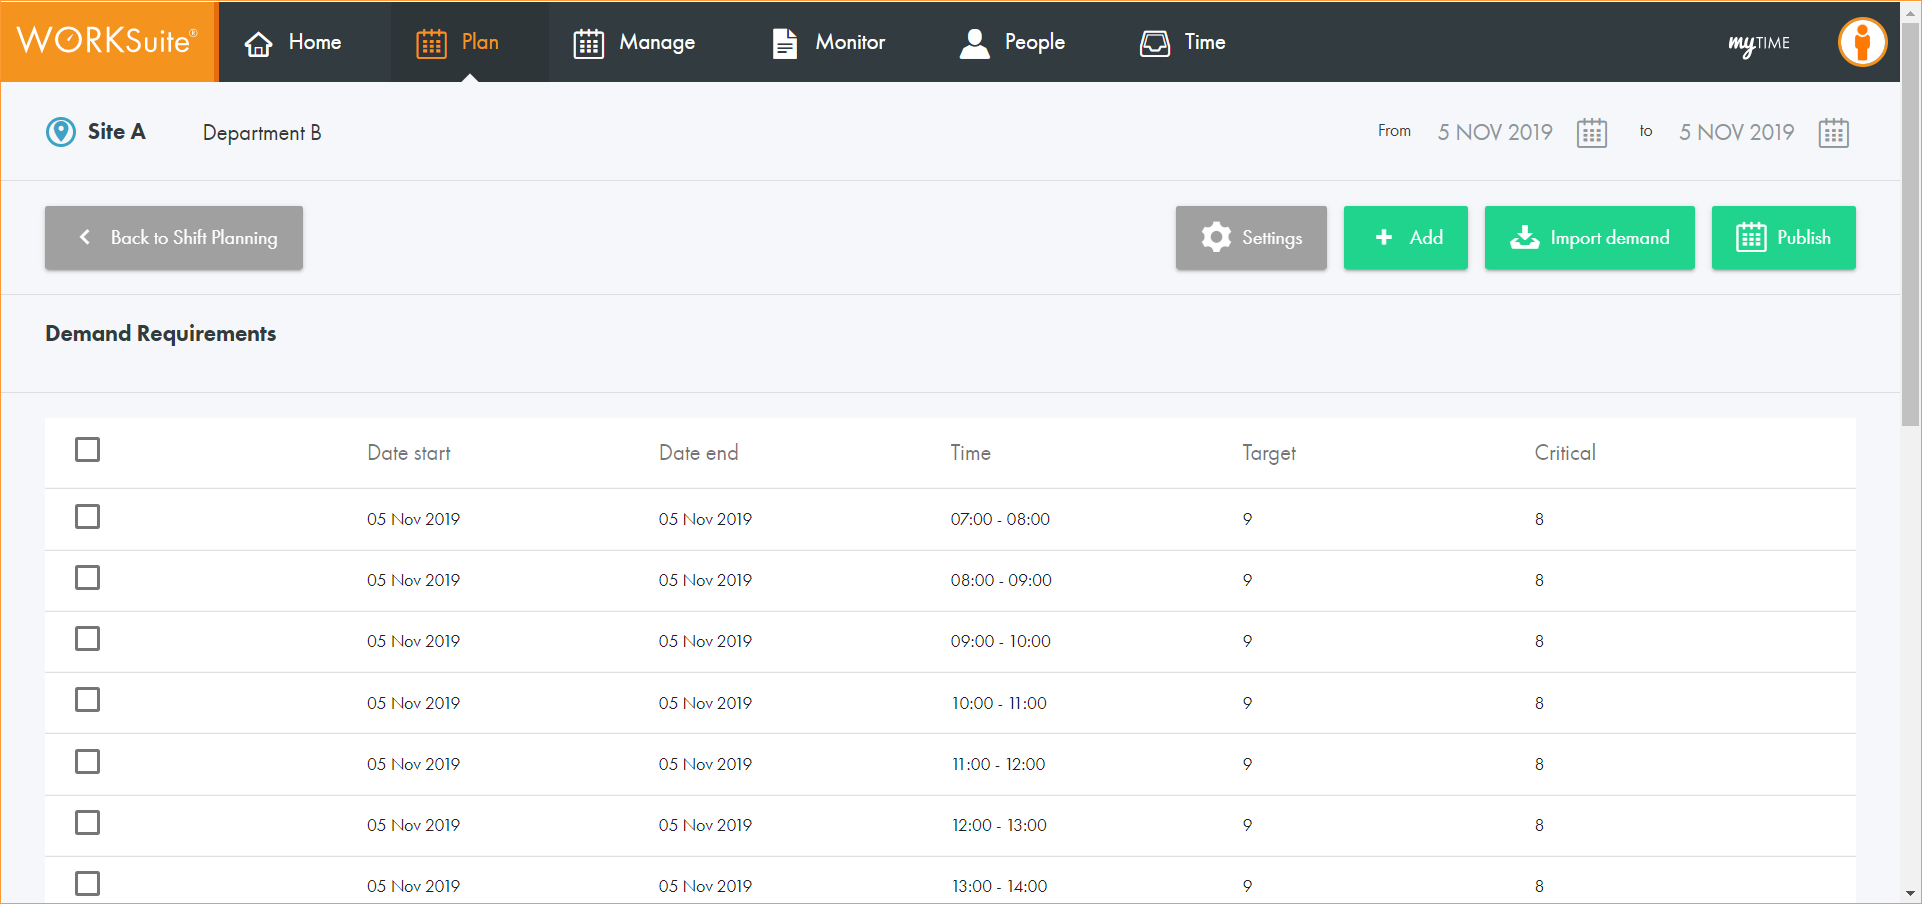Image resolution: width=1922 pixels, height=904 pixels.
Task: Open the To date calendar icon
Action: coord(1833,133)
